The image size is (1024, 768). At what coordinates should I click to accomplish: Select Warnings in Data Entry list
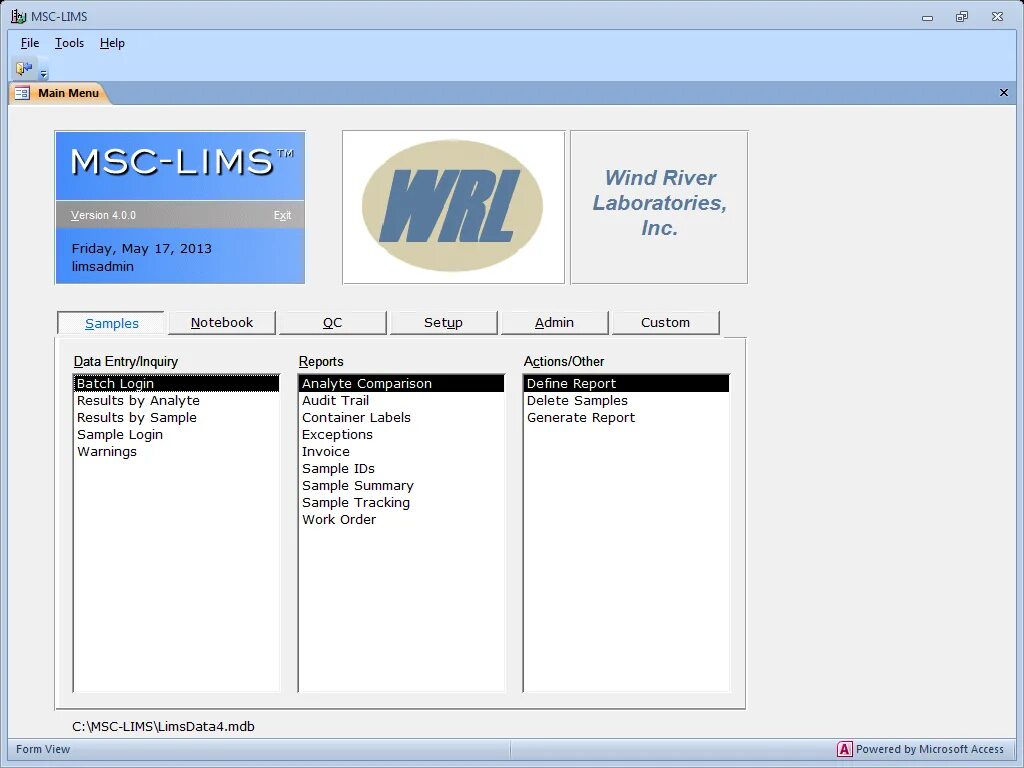point(176,451)
